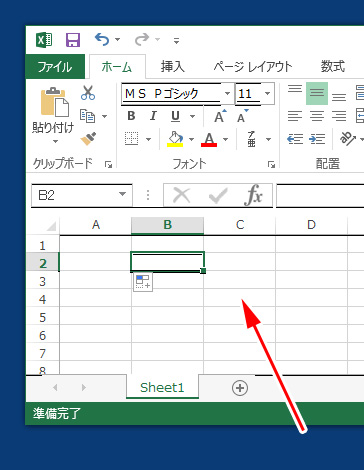Click the Undo arrow icon

(x=102, y=39)
